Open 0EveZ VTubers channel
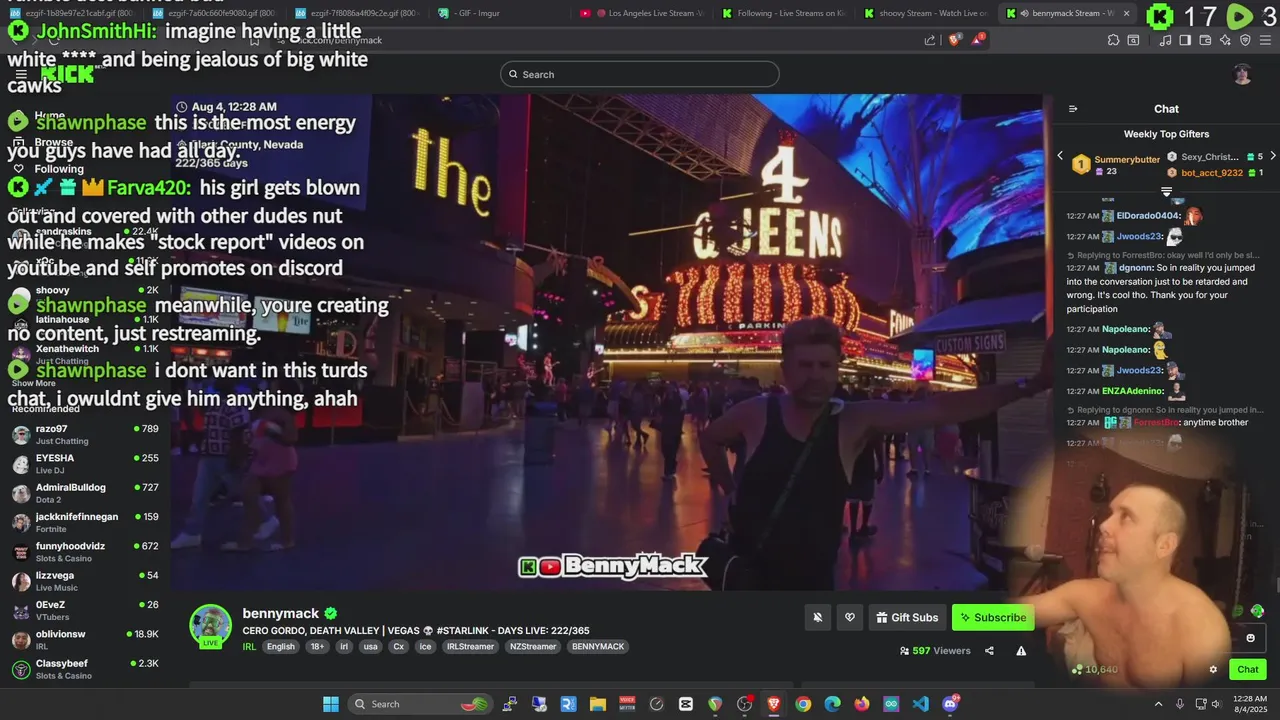Viewport: 1280px width, 720px height. tap(85, 610)
